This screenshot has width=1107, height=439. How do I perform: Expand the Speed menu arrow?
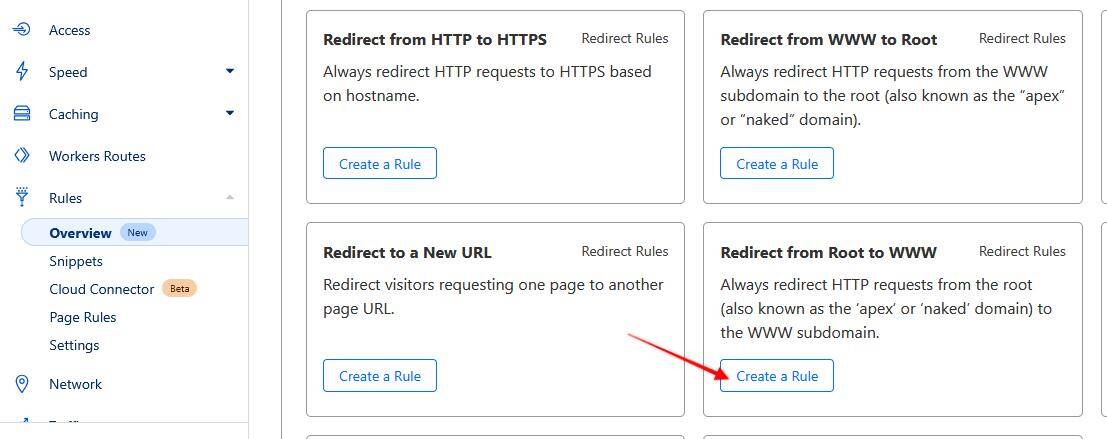229,71
